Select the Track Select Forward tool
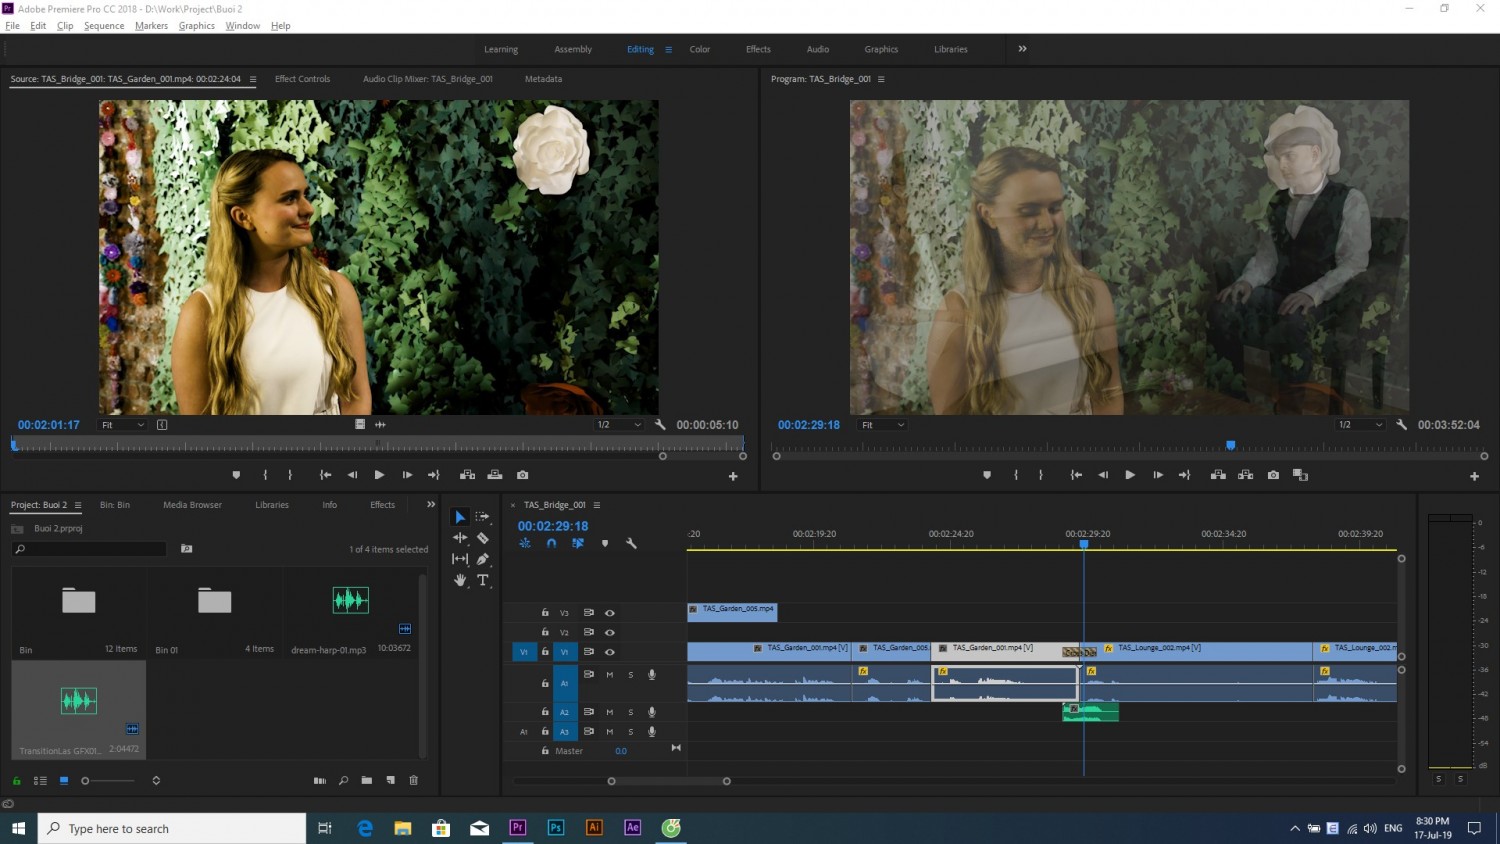1500x844 pixels. [483, 517]
